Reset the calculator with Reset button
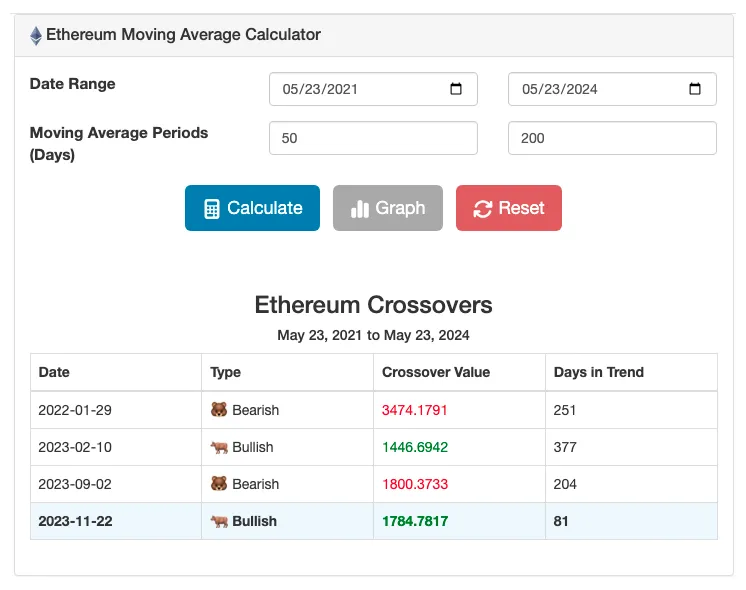 (x=509, y=208)
